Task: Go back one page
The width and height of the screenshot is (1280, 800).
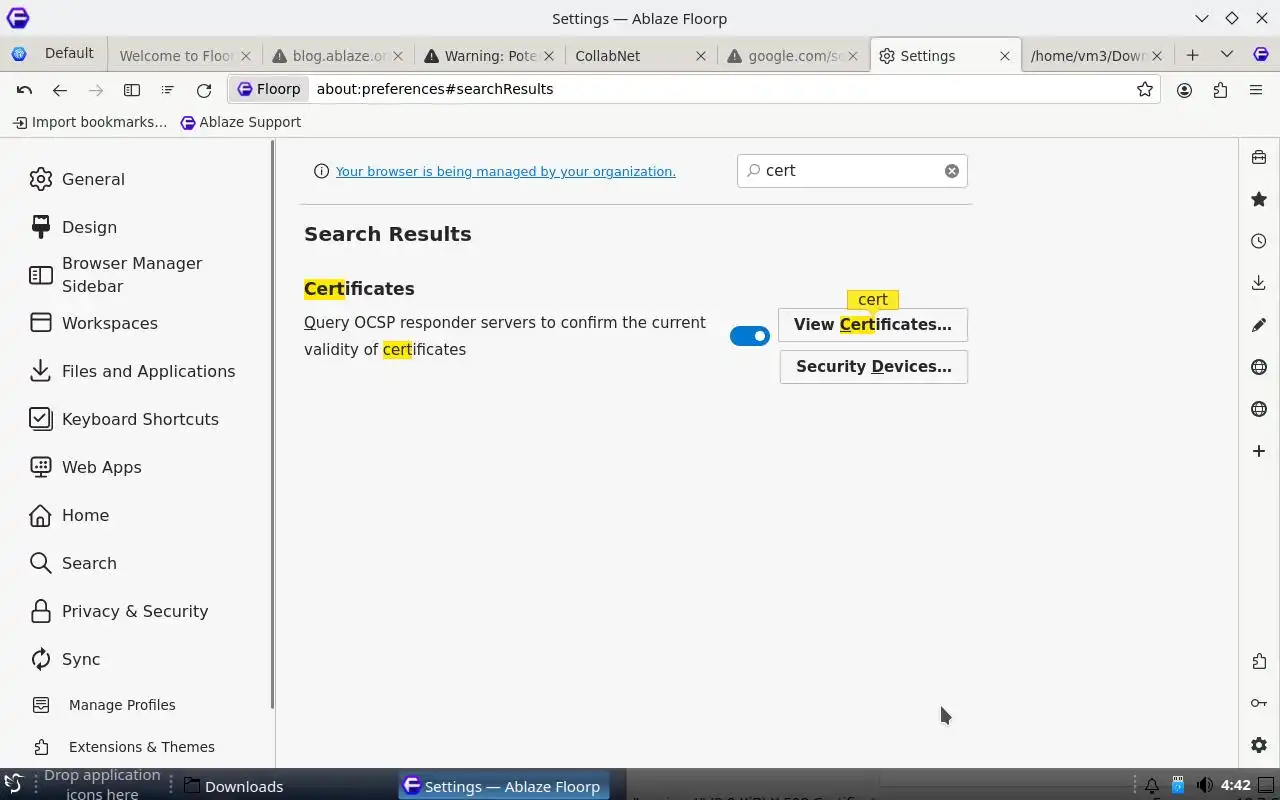Action: click(x=60, y=90)
